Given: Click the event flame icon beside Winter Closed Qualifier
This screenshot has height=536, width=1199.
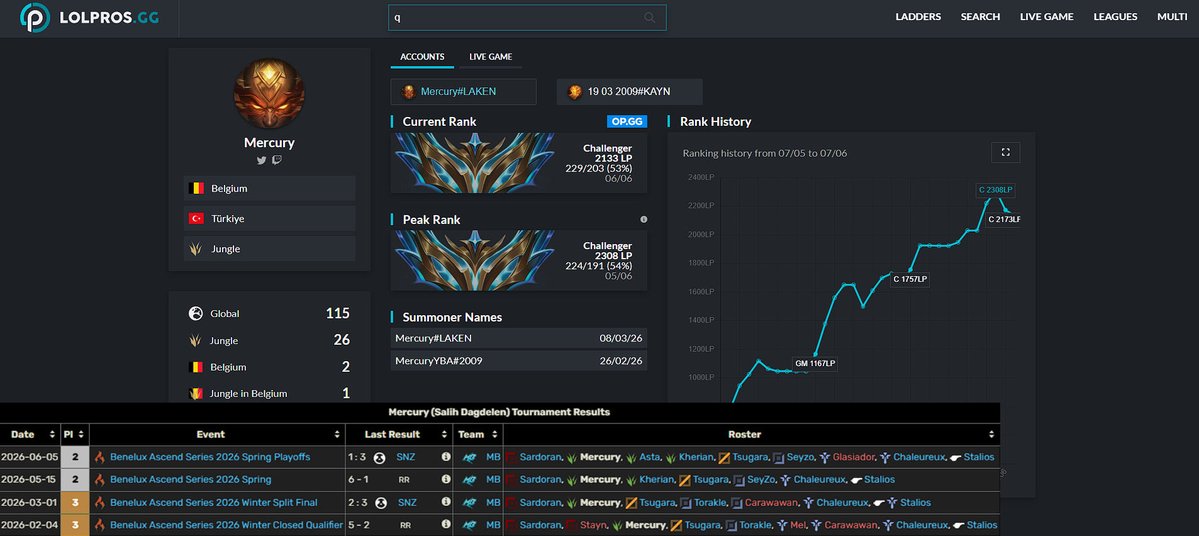Looking at the screenshot, I should (x=99, y=525).
